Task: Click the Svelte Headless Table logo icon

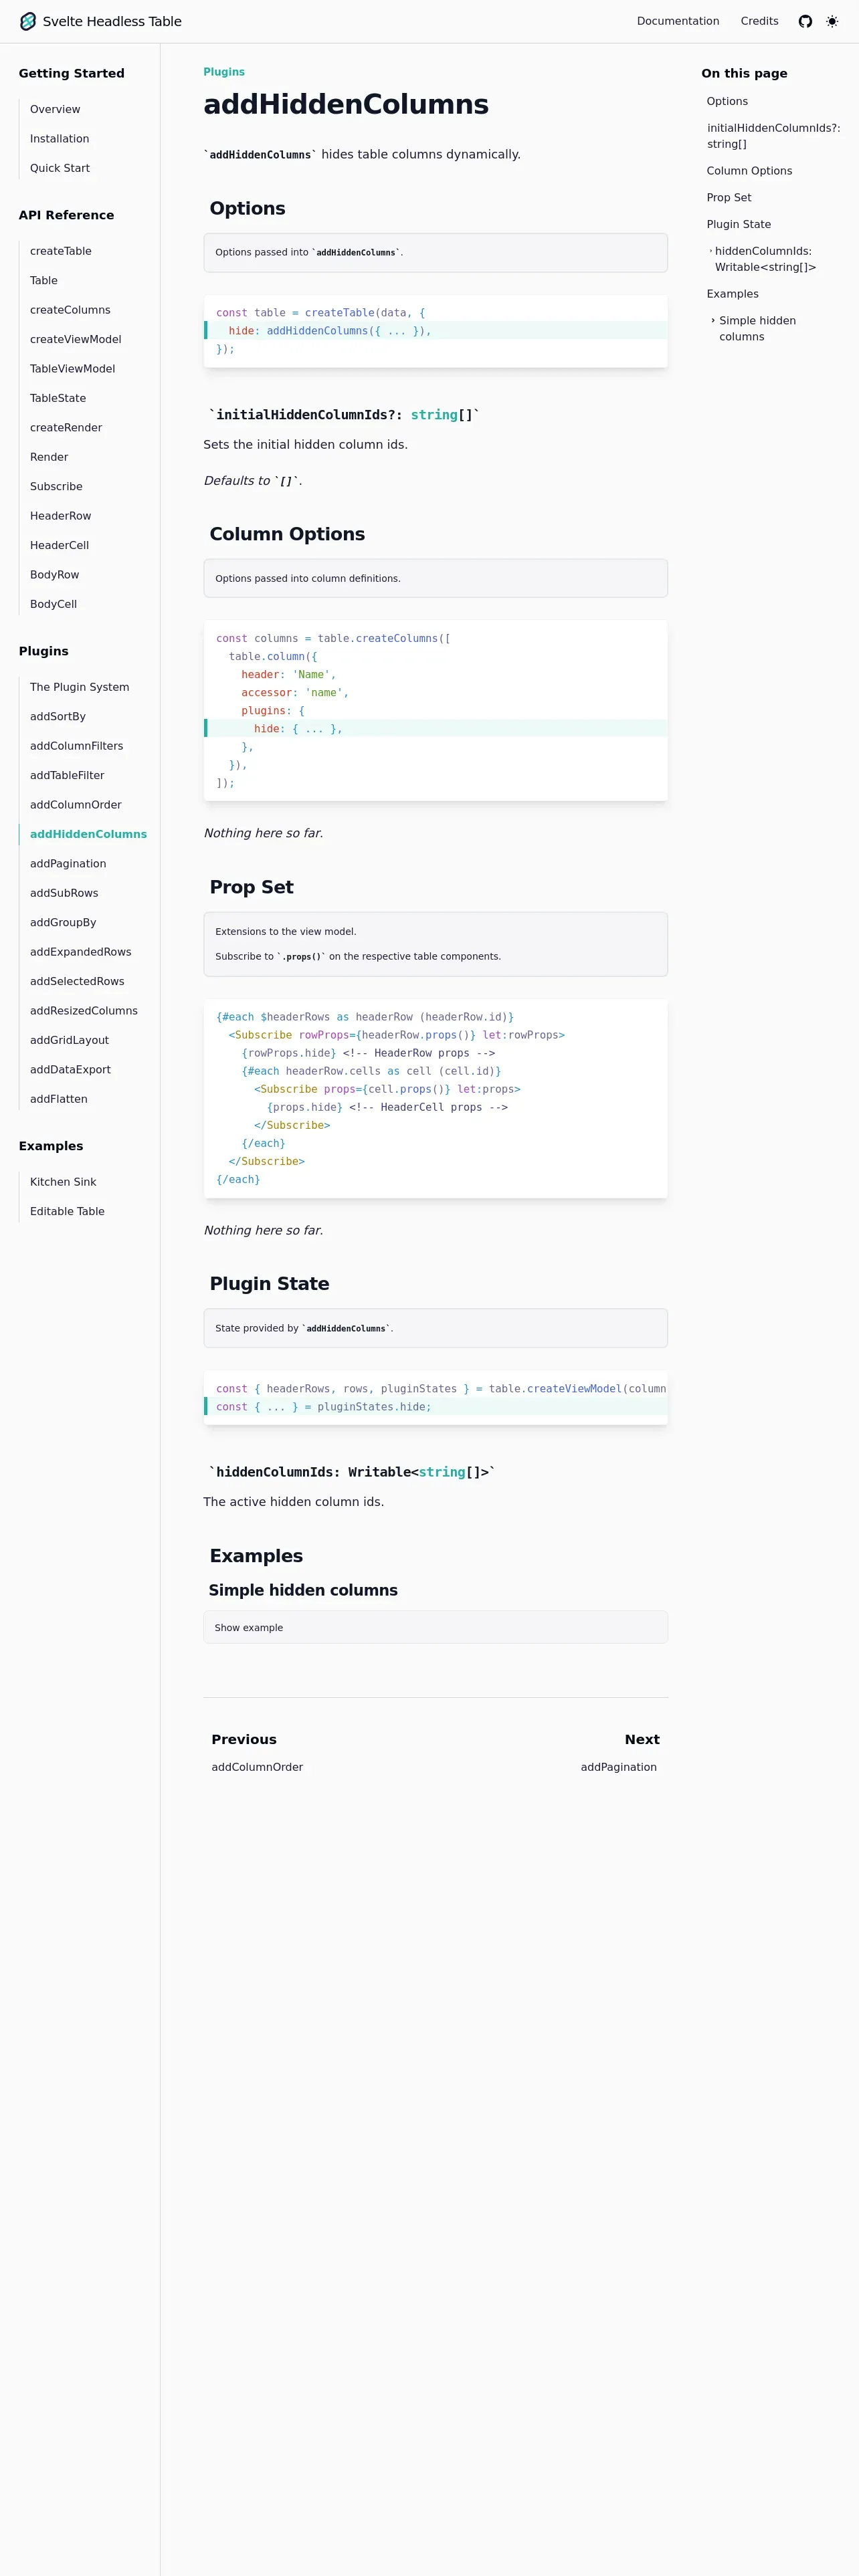Action: (x=28, y=21)
